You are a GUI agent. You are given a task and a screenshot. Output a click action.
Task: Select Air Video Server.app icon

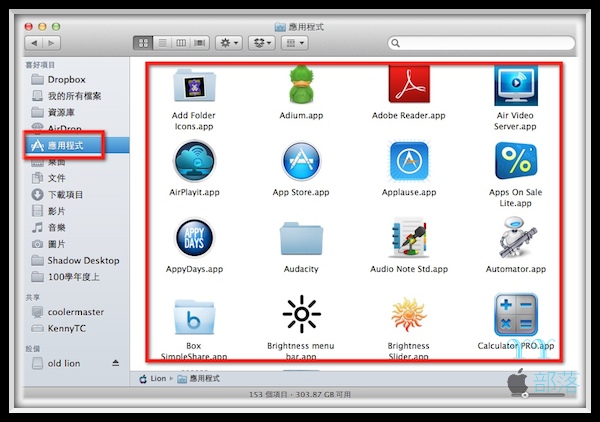(x=515, y=86)
